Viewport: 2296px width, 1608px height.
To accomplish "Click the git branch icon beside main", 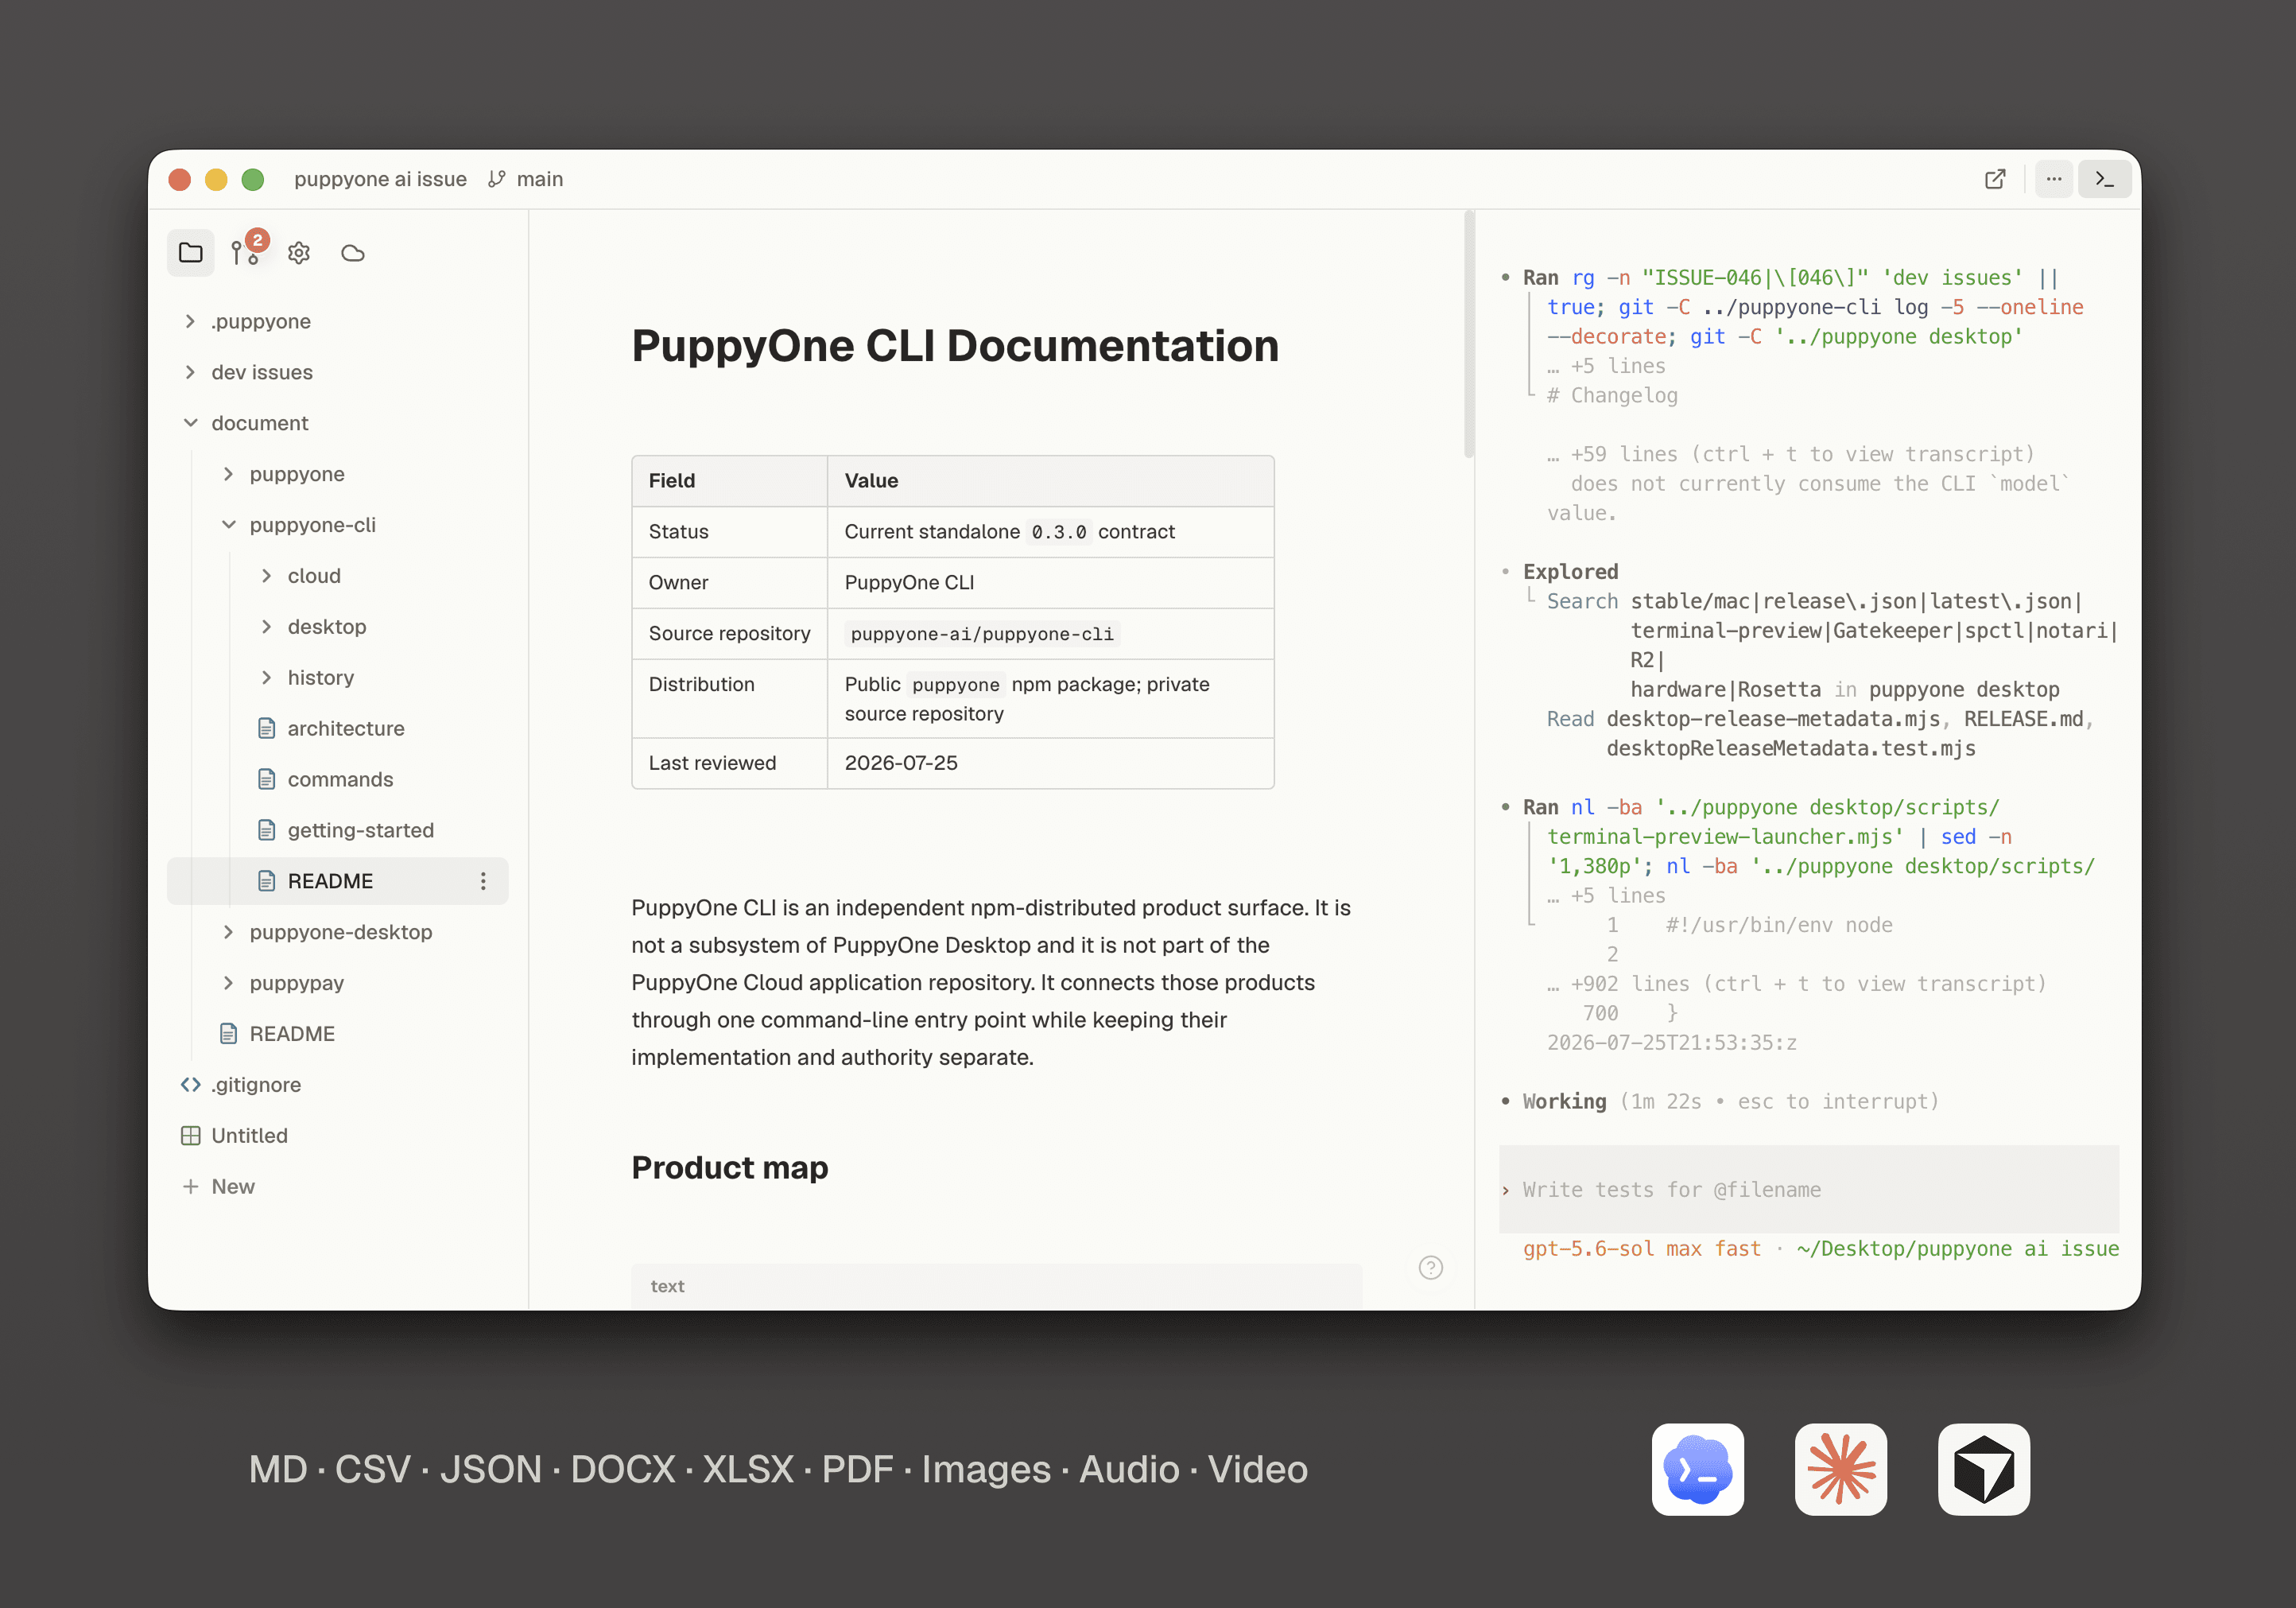I will [496, 179].
